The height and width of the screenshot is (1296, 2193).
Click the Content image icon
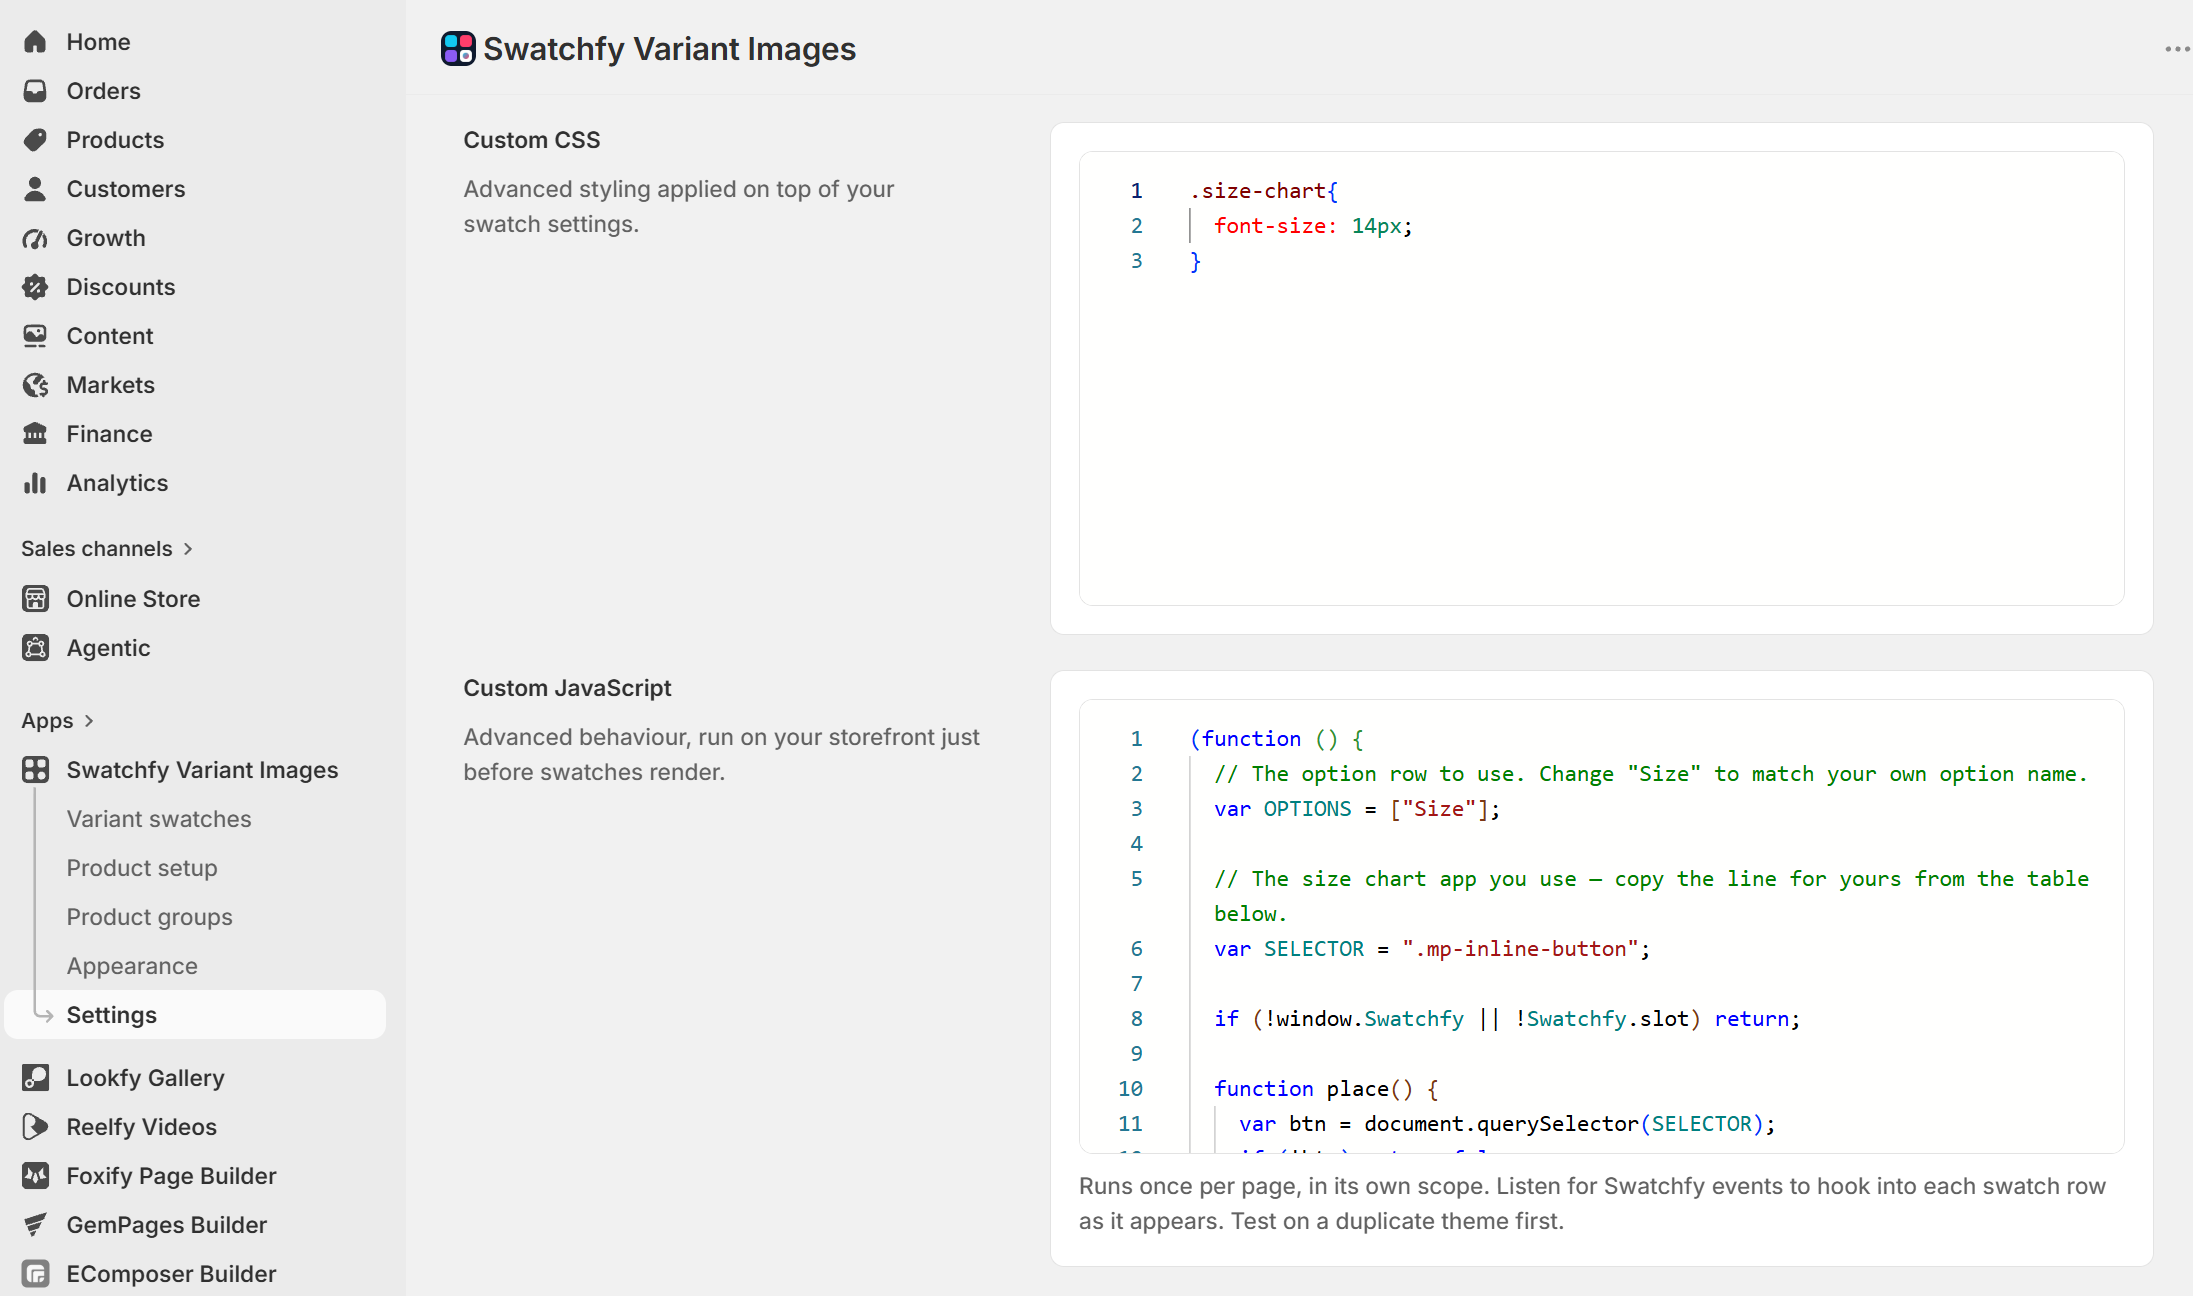(35, 336)
